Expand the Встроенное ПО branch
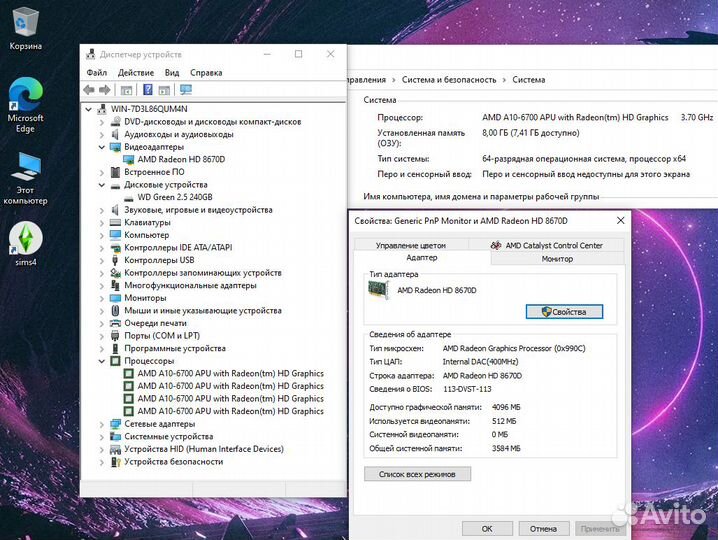The width and height of the screenshot is (718, 540). coord(102,172)
